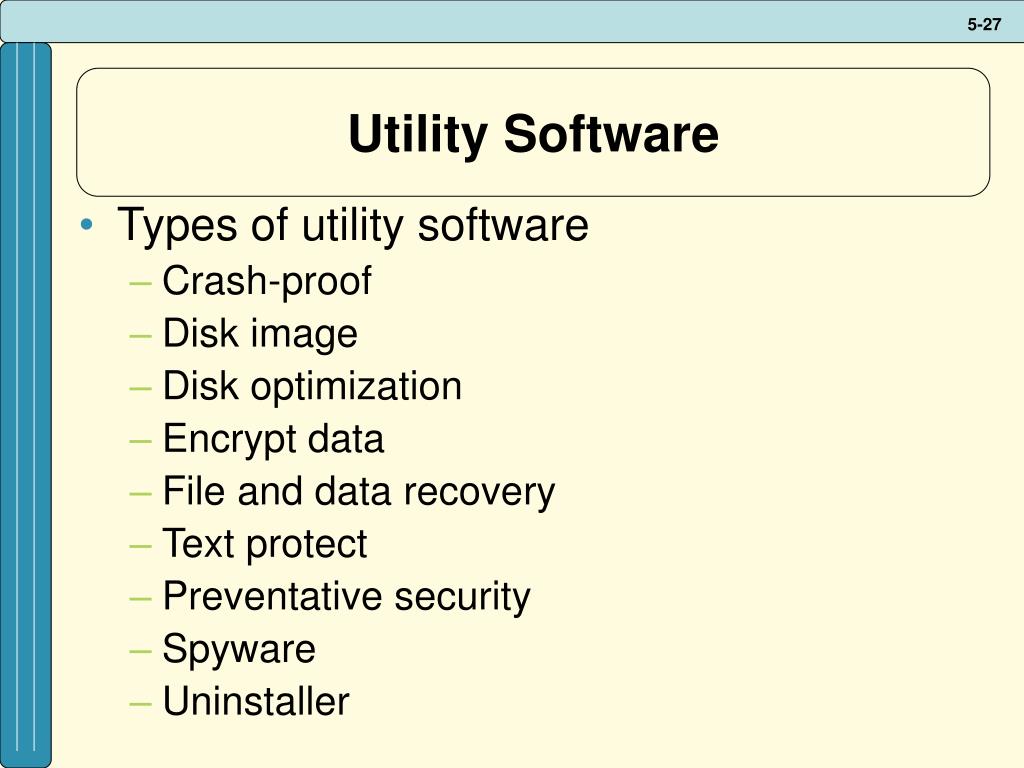Click the light blue top header bar

click(512, 21)
